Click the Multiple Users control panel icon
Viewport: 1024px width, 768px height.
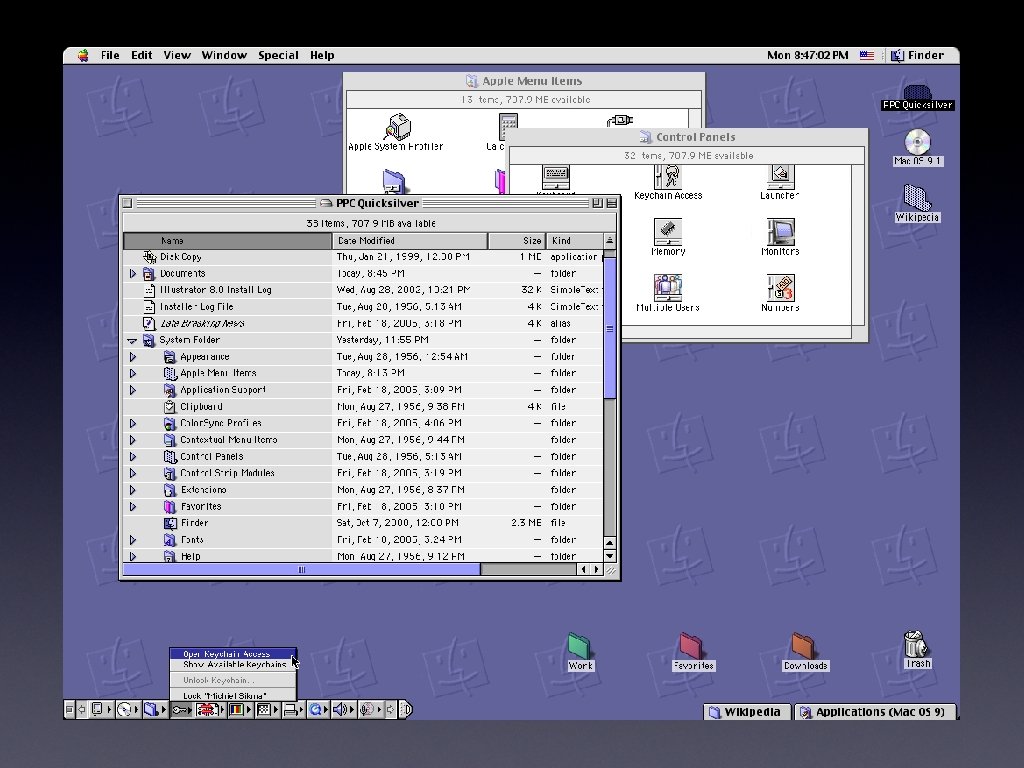[x=668, y=288]
